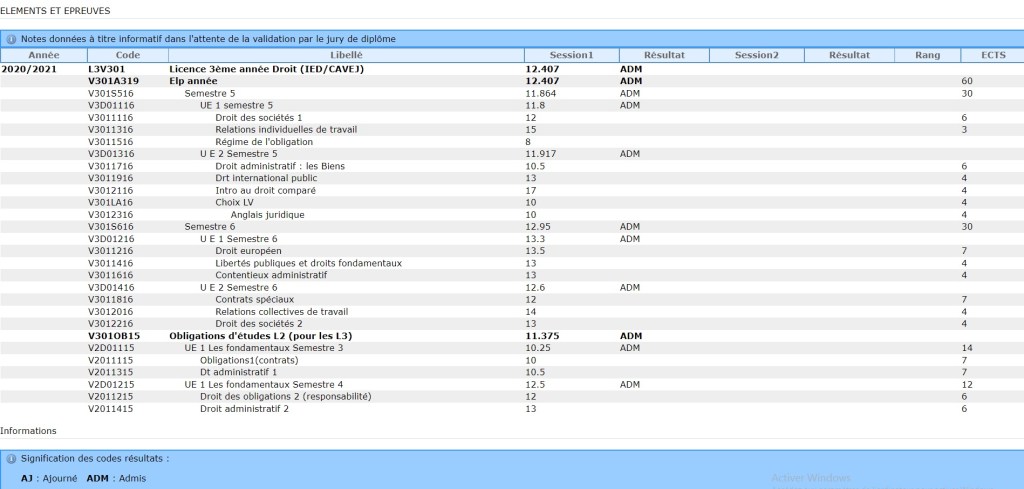Select the Rang column header
Image resolution: width=1024 pixels, height=489 pixels.
pos(927,55)
